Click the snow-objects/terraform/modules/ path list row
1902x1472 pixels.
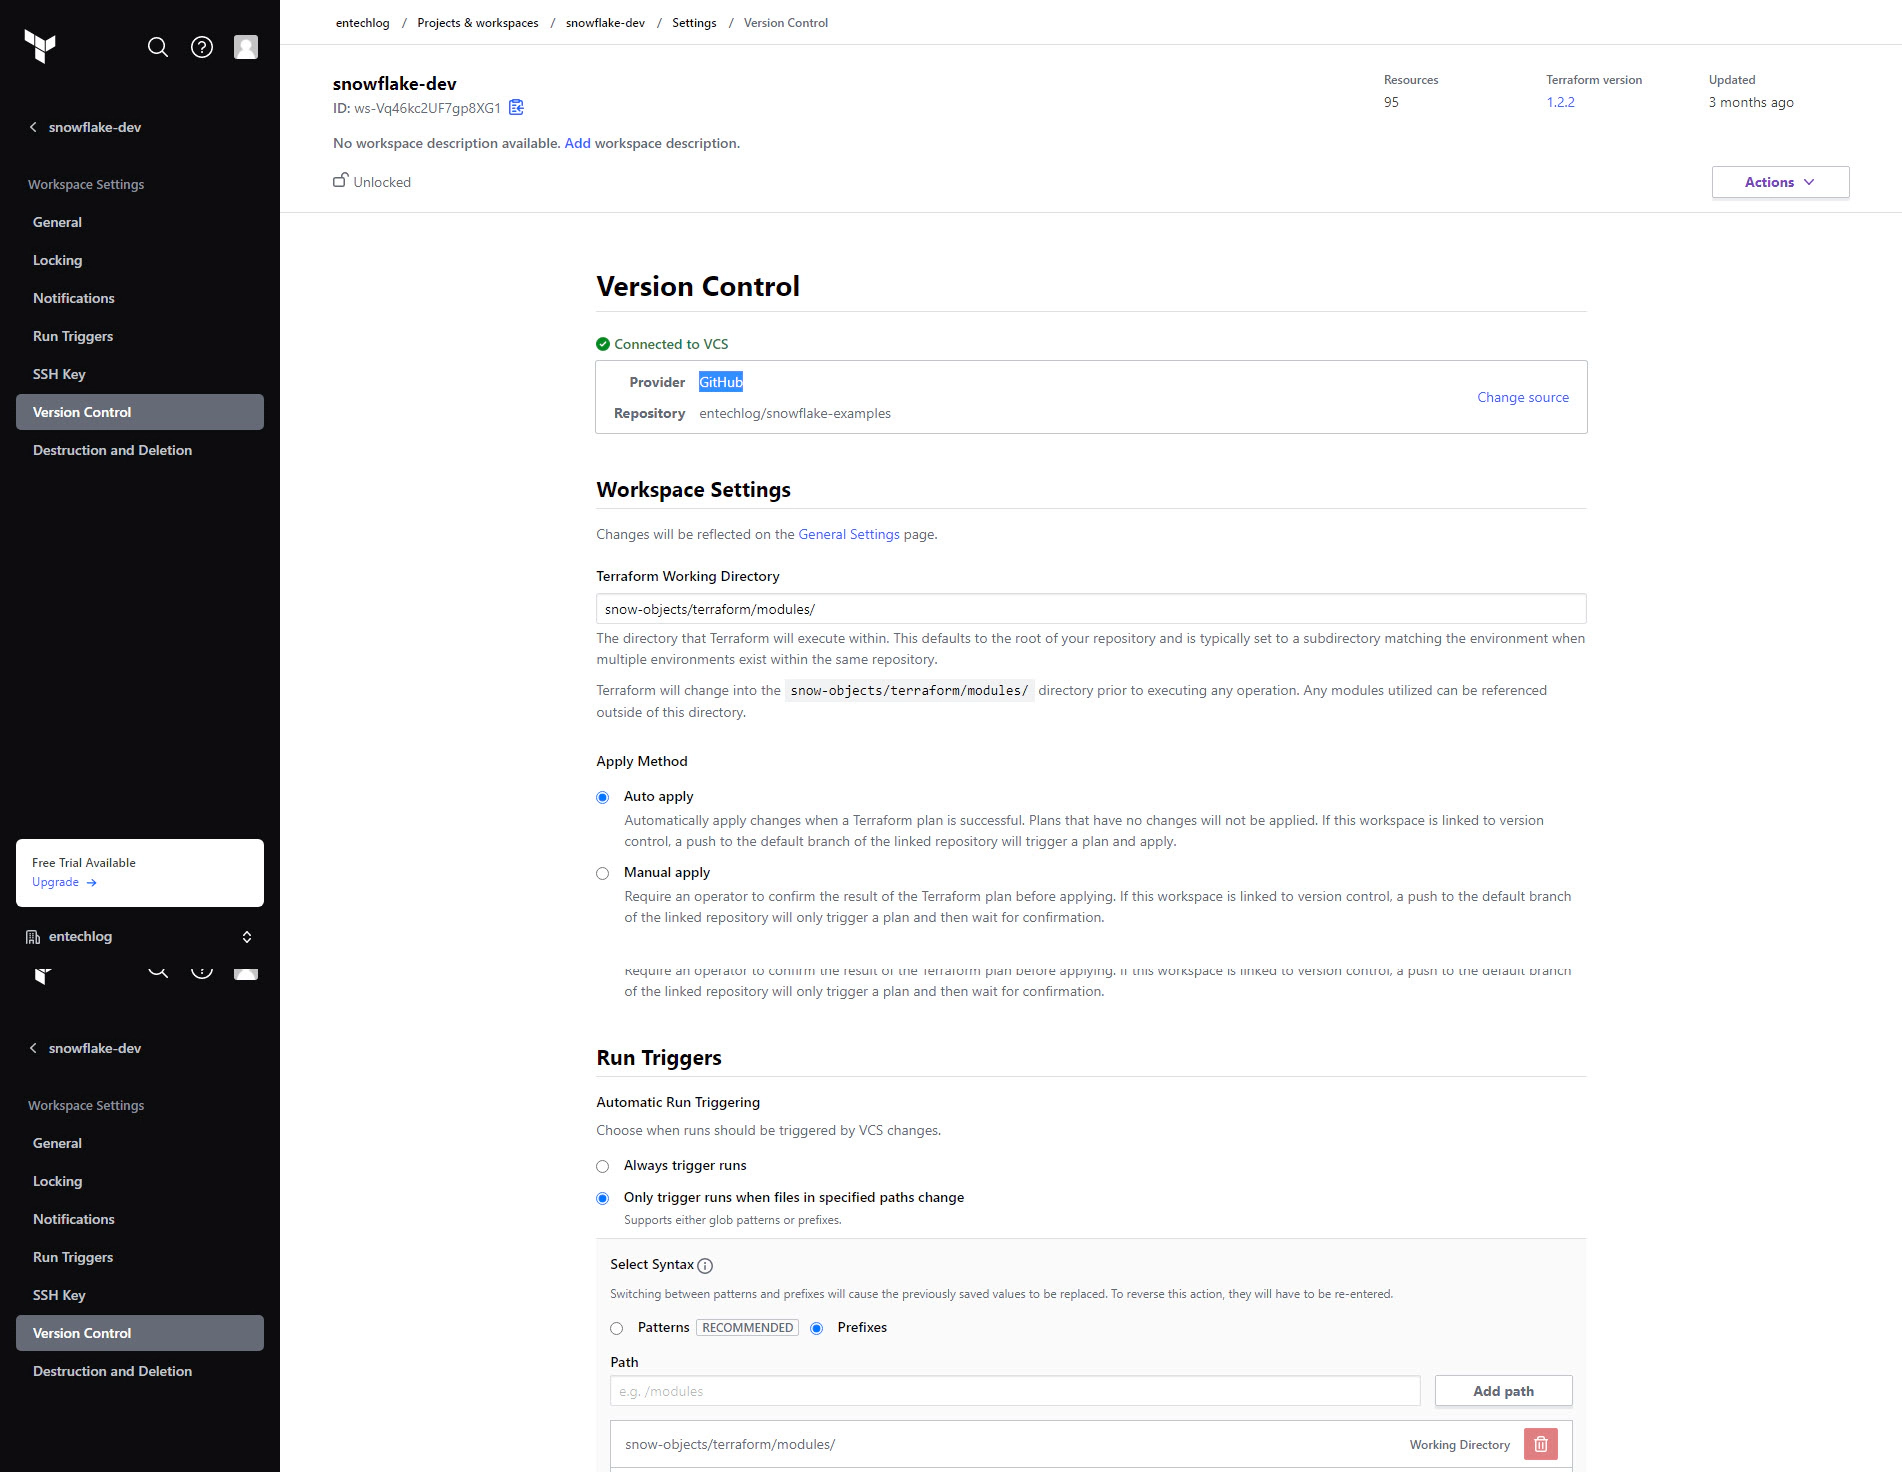coord(1091,1444)
